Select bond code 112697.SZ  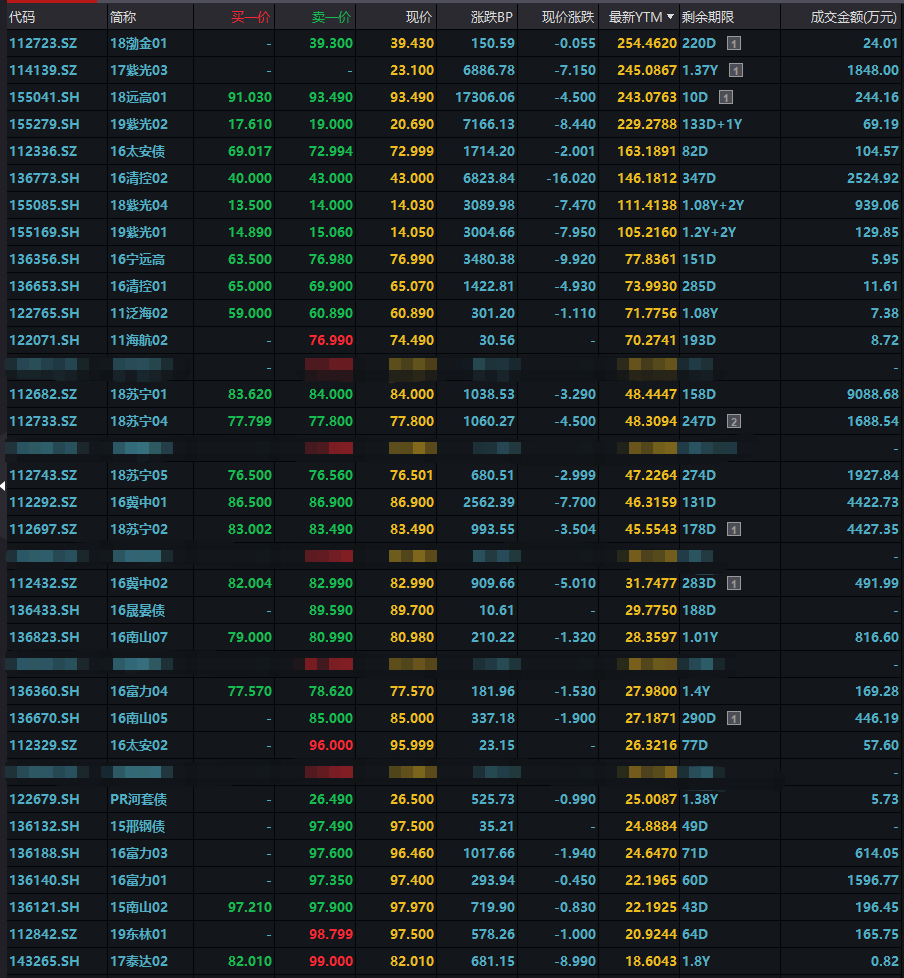click(44, 530)
